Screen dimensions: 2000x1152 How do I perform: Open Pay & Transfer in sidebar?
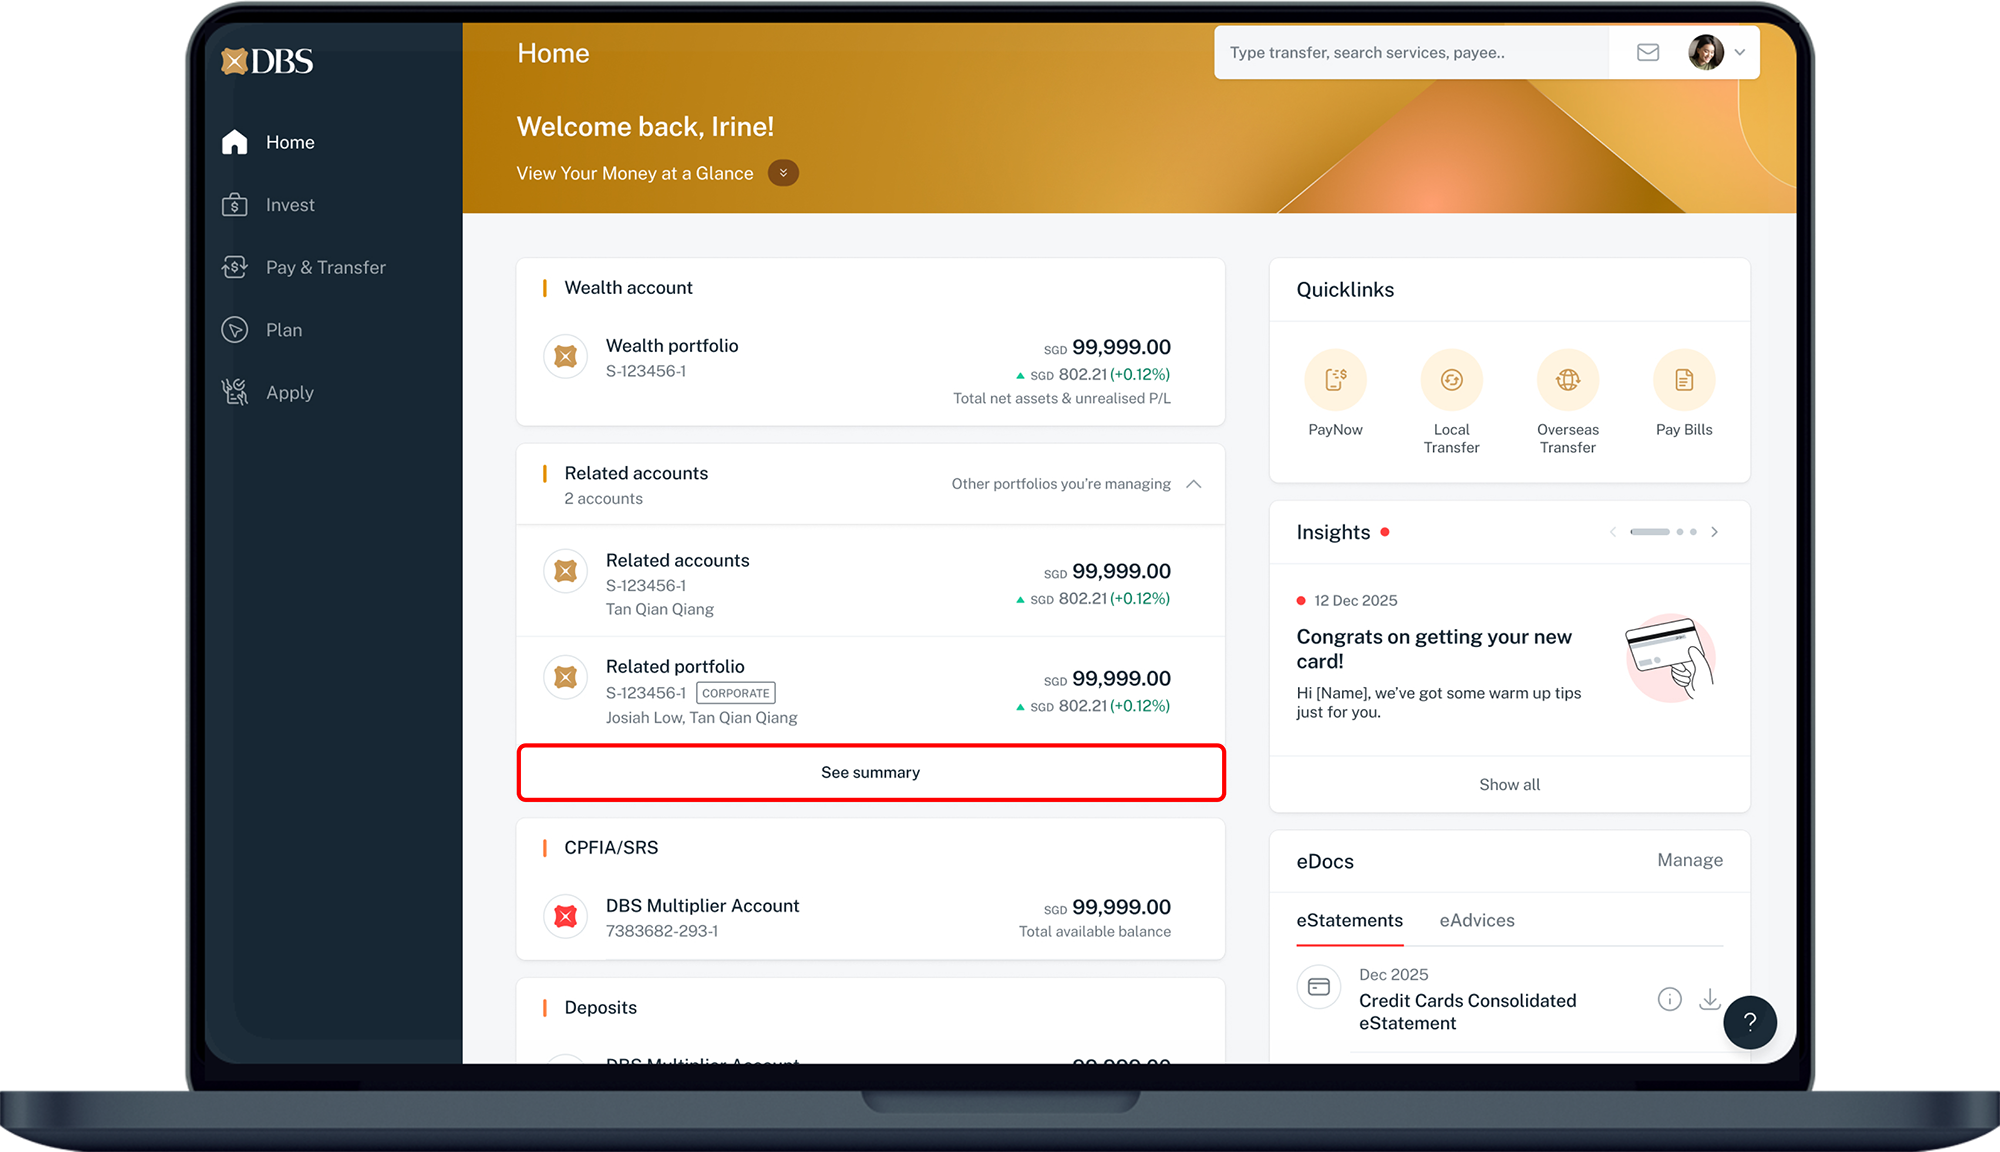[325, 267]
